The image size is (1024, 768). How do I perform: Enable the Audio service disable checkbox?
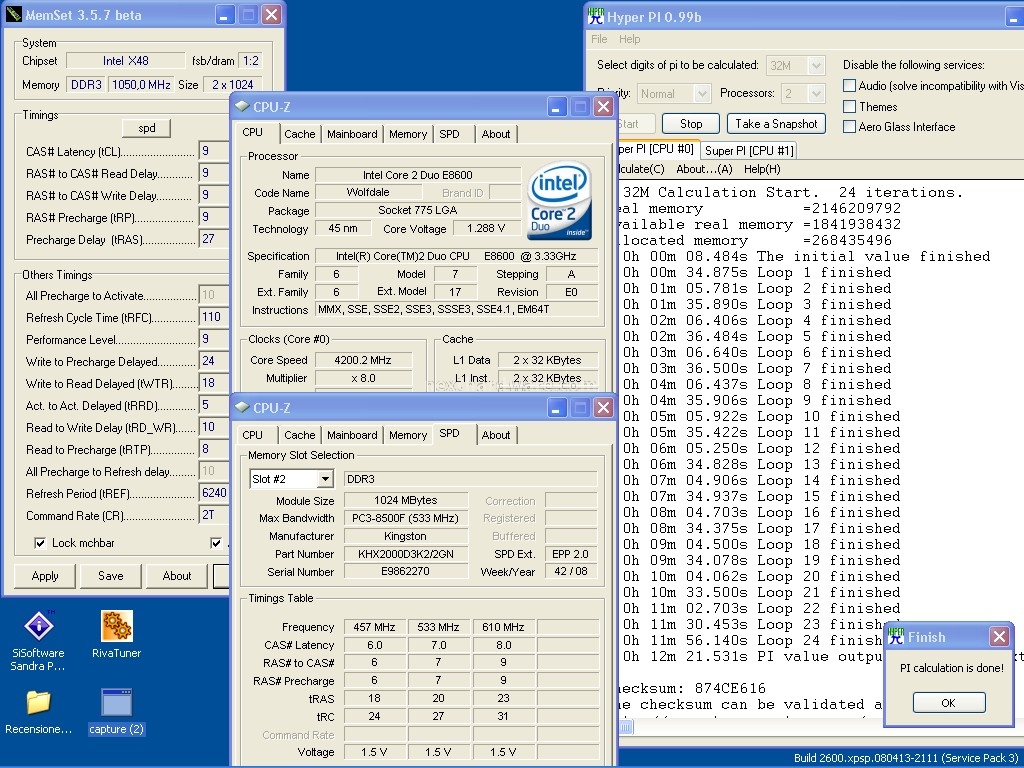tap(849, 86)
